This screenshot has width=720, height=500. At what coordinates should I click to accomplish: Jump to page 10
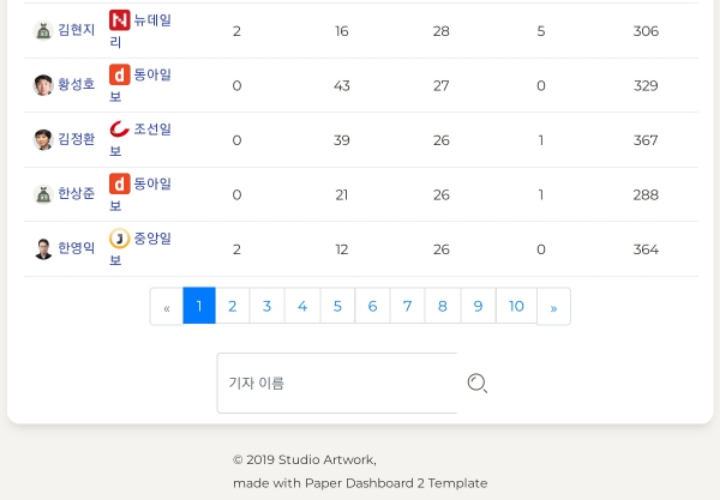pos(516,306)
